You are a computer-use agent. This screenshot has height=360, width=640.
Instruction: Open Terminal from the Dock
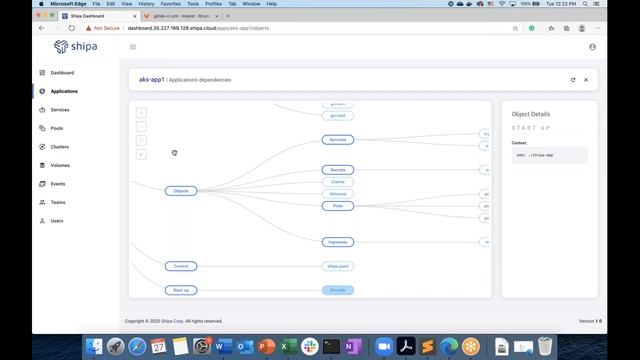click(331, 347)
